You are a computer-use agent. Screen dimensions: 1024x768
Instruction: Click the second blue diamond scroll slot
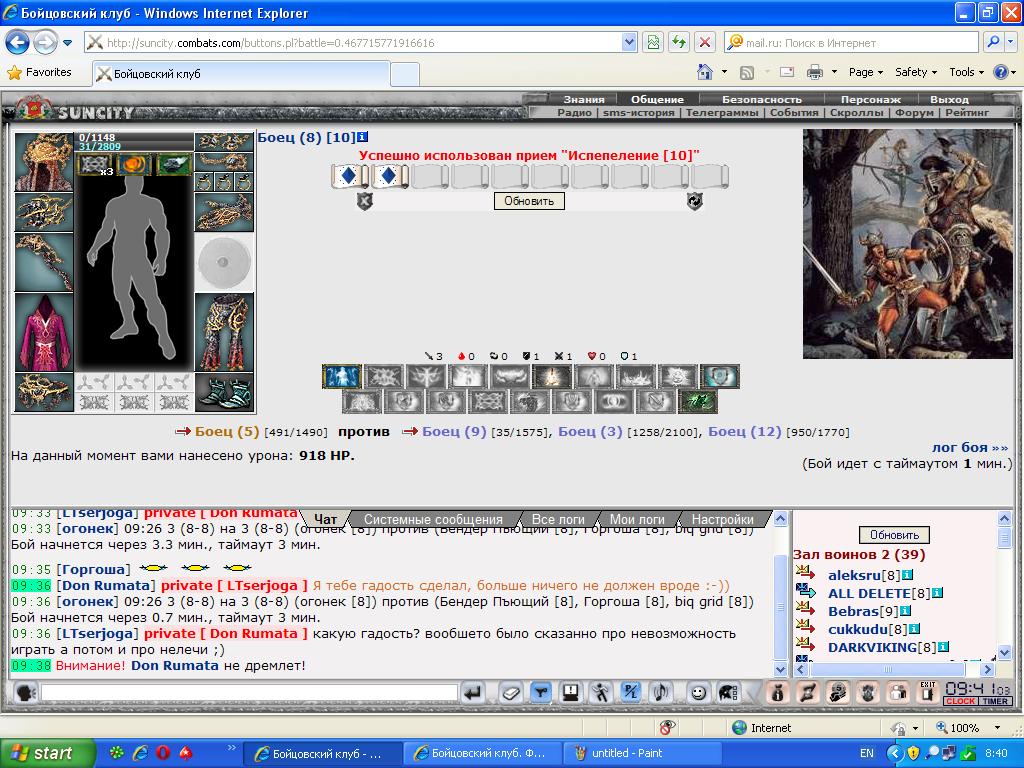(x=390, y=176)
